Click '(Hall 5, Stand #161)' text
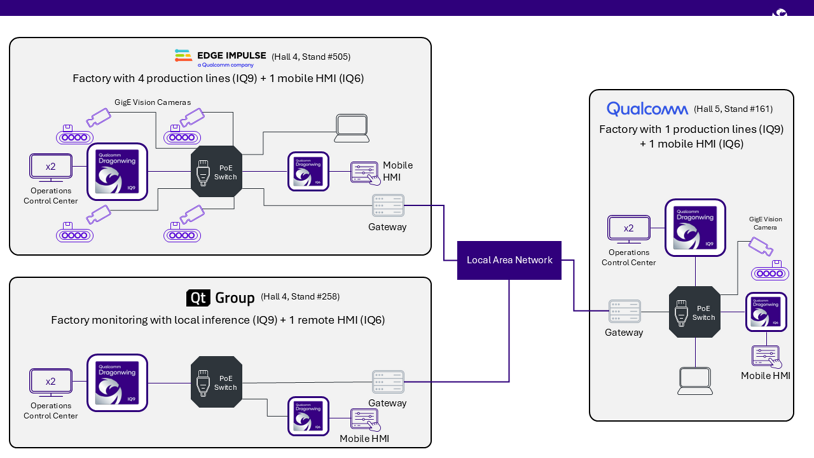Screen dimensions: 814x458 click(x=733, y=109)
